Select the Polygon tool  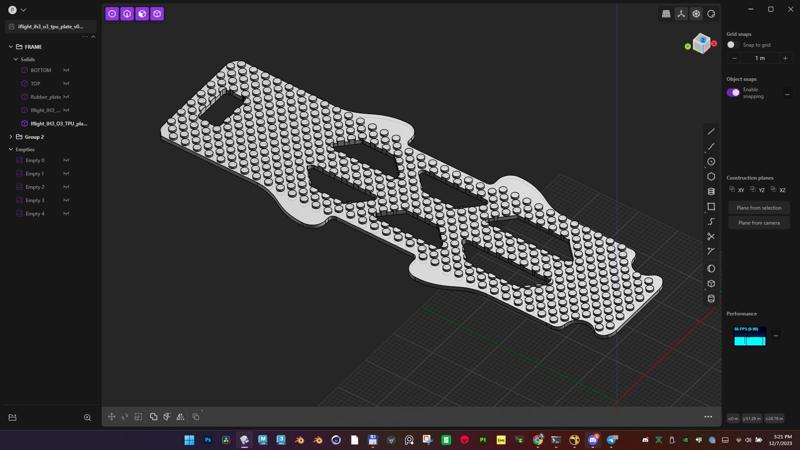pos(711,177)
